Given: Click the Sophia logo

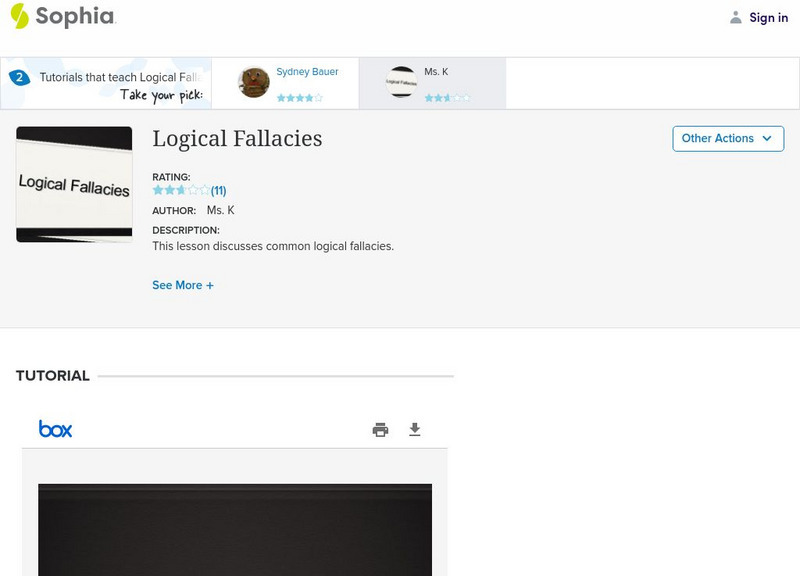Looking at the screenshot, I should tap(64, 17).
